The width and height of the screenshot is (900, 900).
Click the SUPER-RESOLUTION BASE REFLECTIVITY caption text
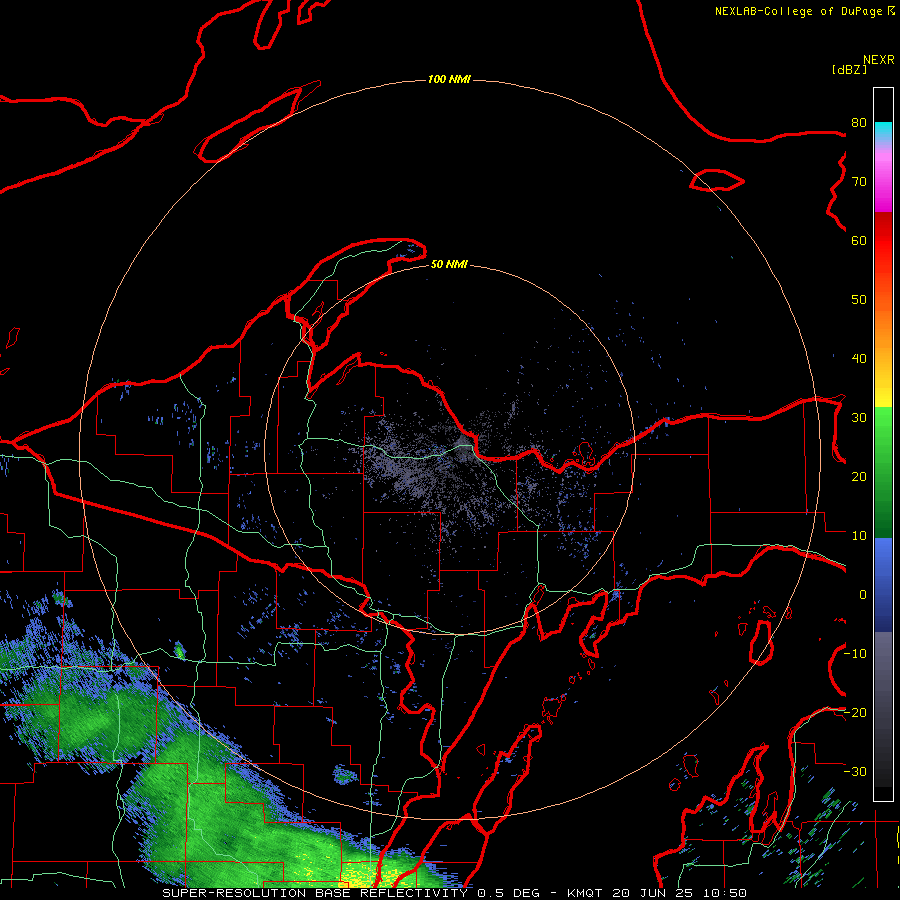click(x=314, y=893)
